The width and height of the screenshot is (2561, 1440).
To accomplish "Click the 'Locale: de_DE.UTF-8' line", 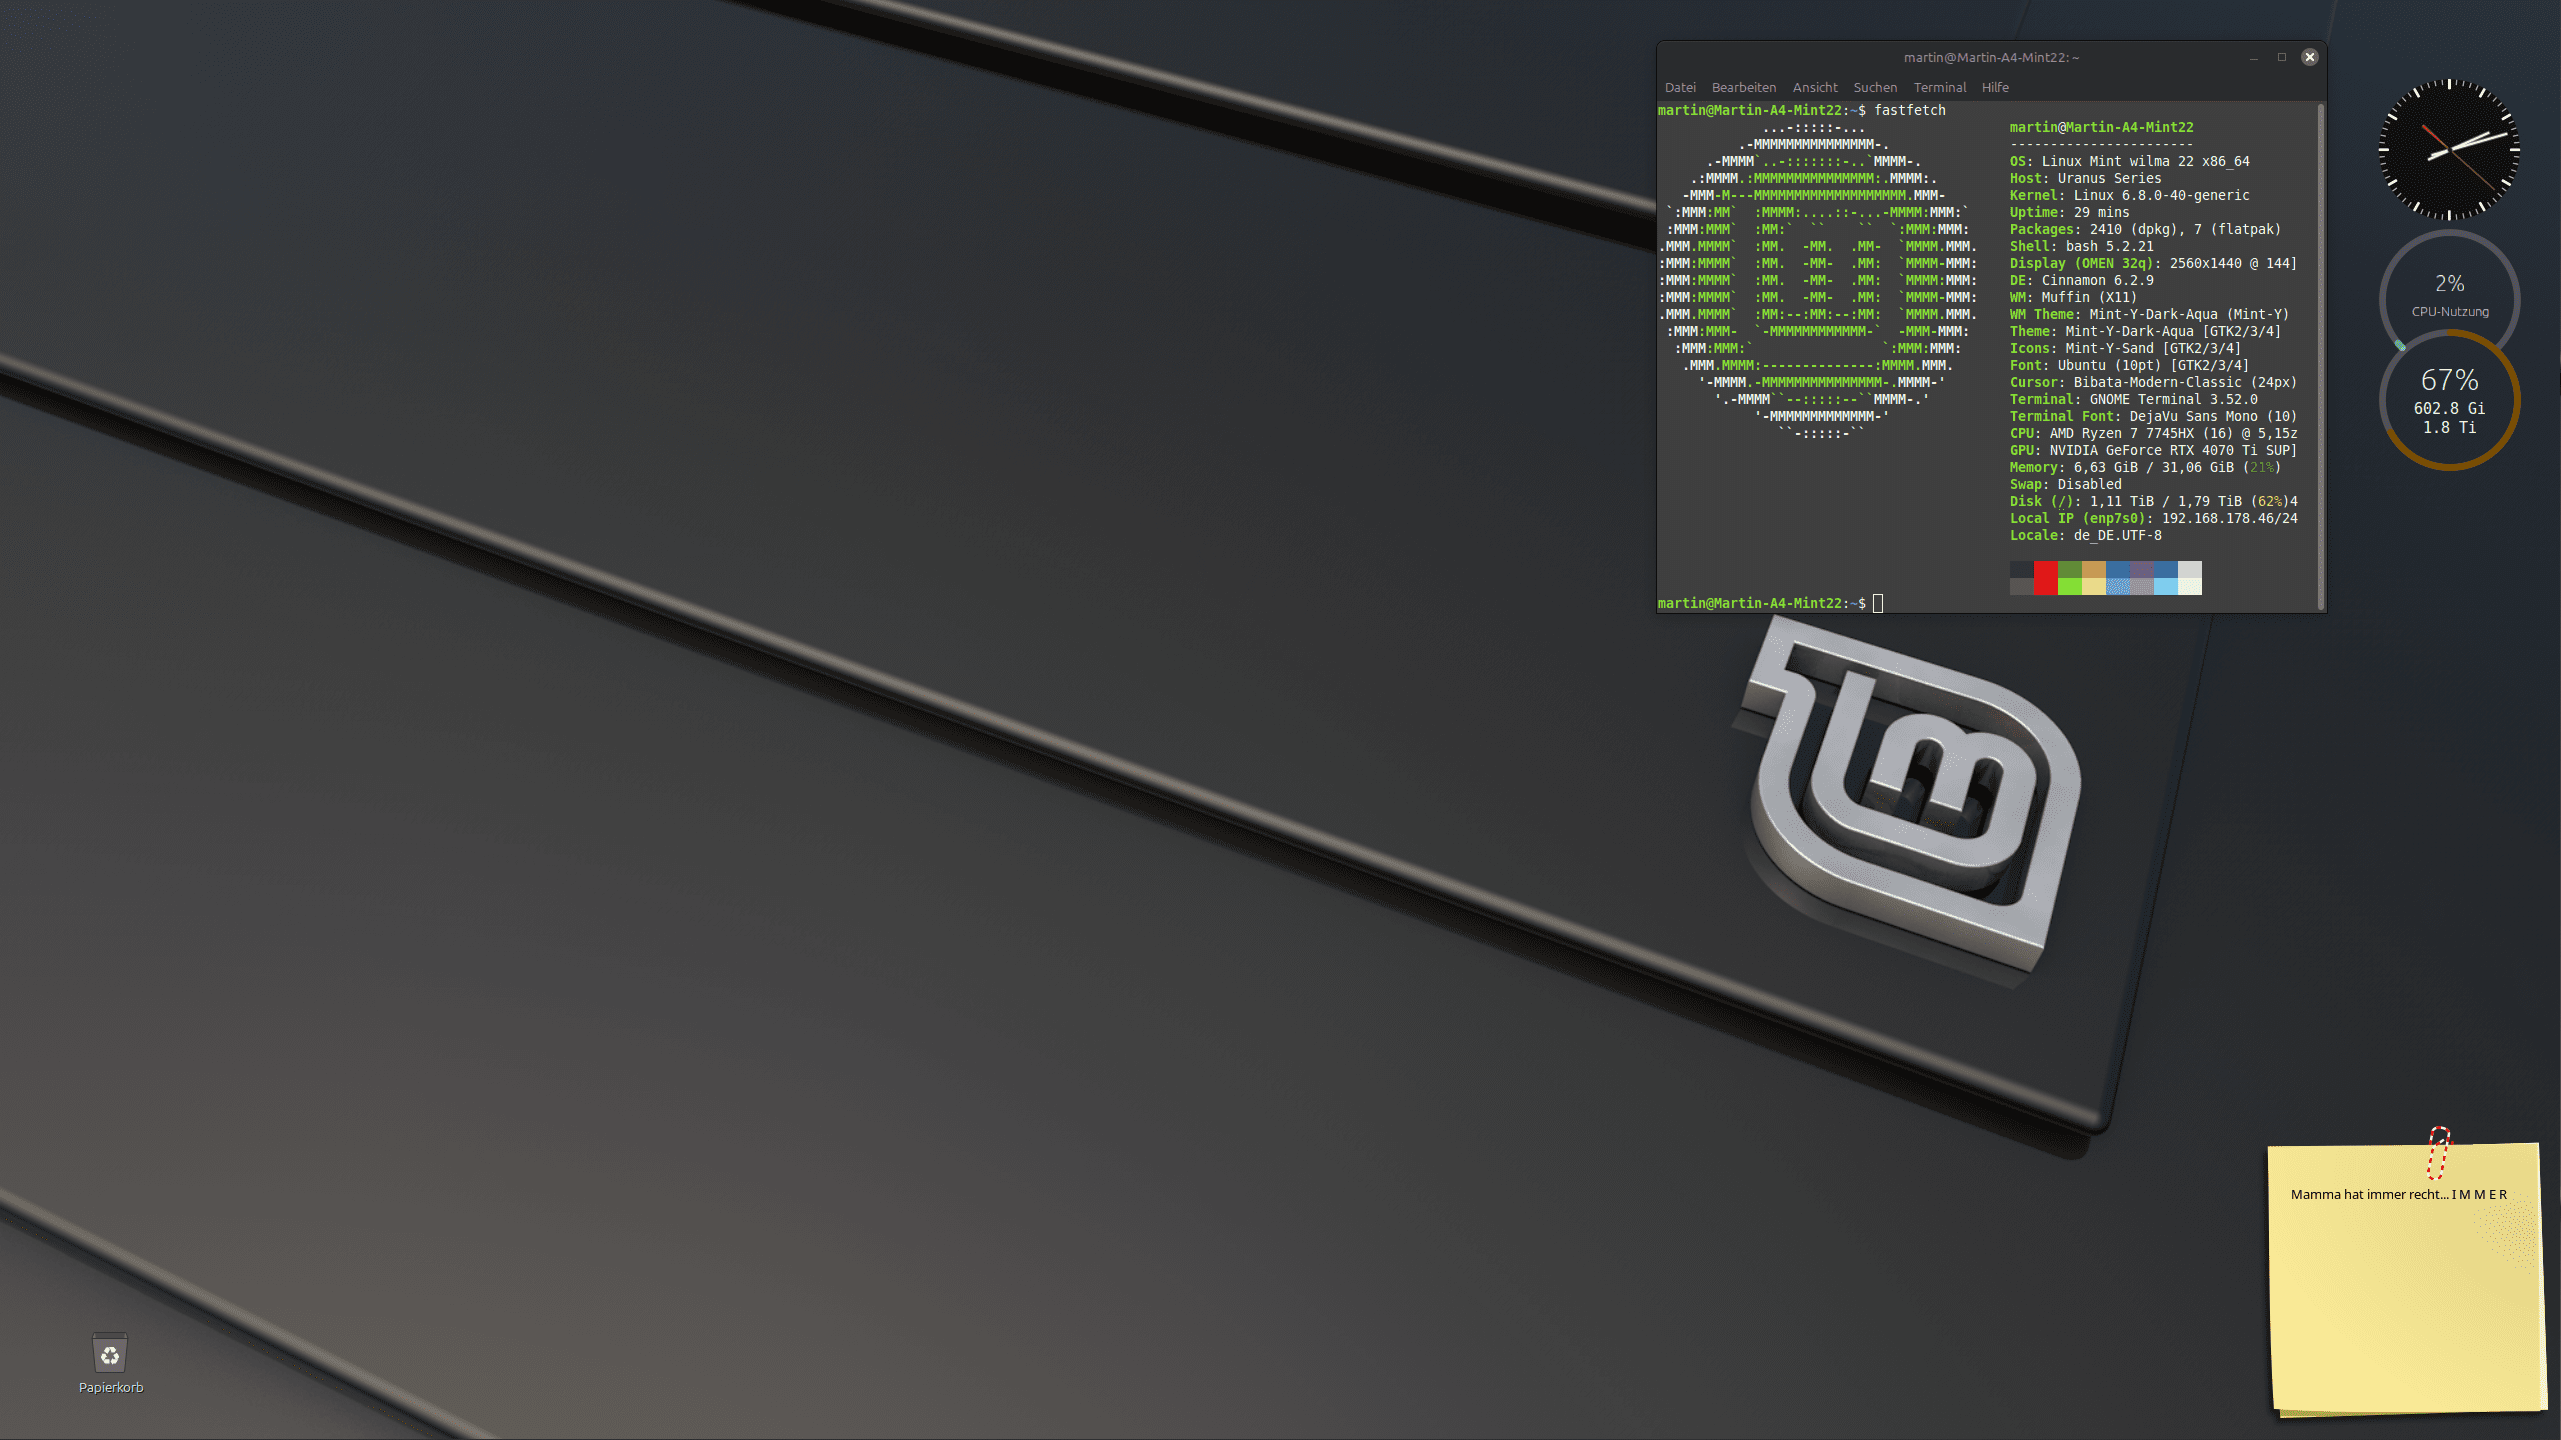I will (x=2085, y=535).
